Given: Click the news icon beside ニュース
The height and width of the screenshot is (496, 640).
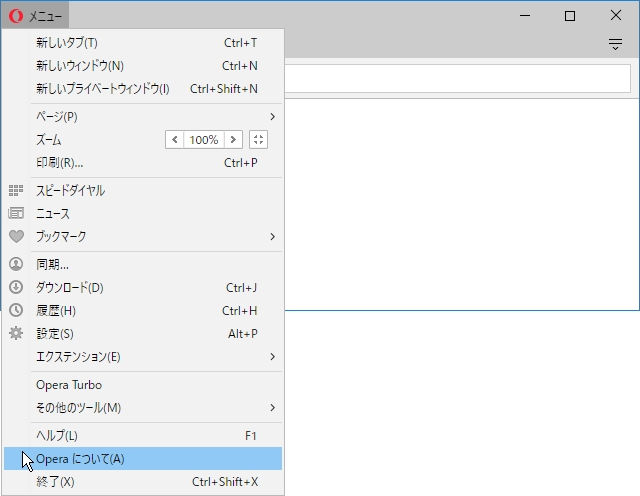Looking at the screenshot, I should (16, 213).
